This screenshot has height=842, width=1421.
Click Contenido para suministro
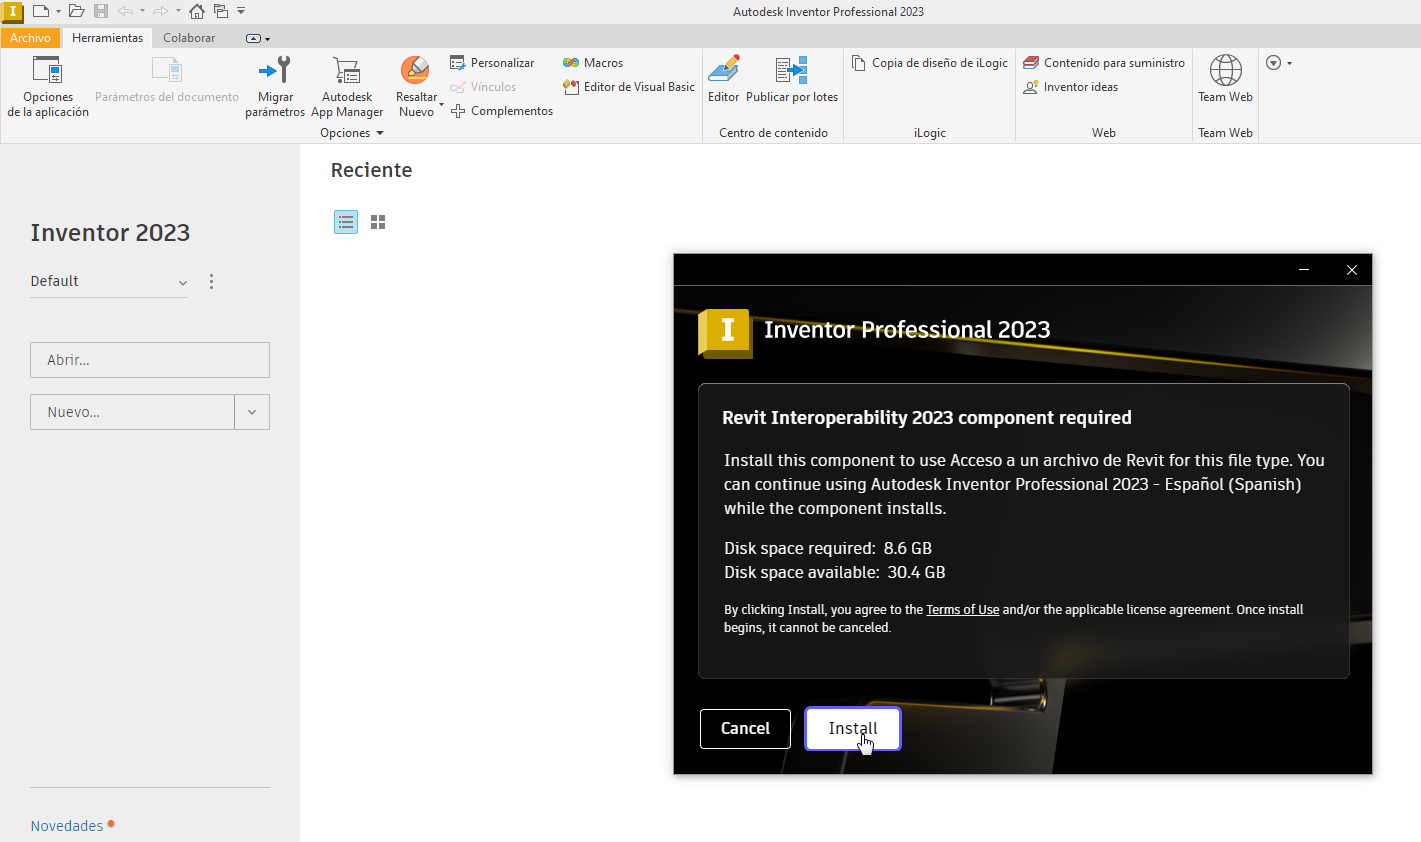(1104, 63)
